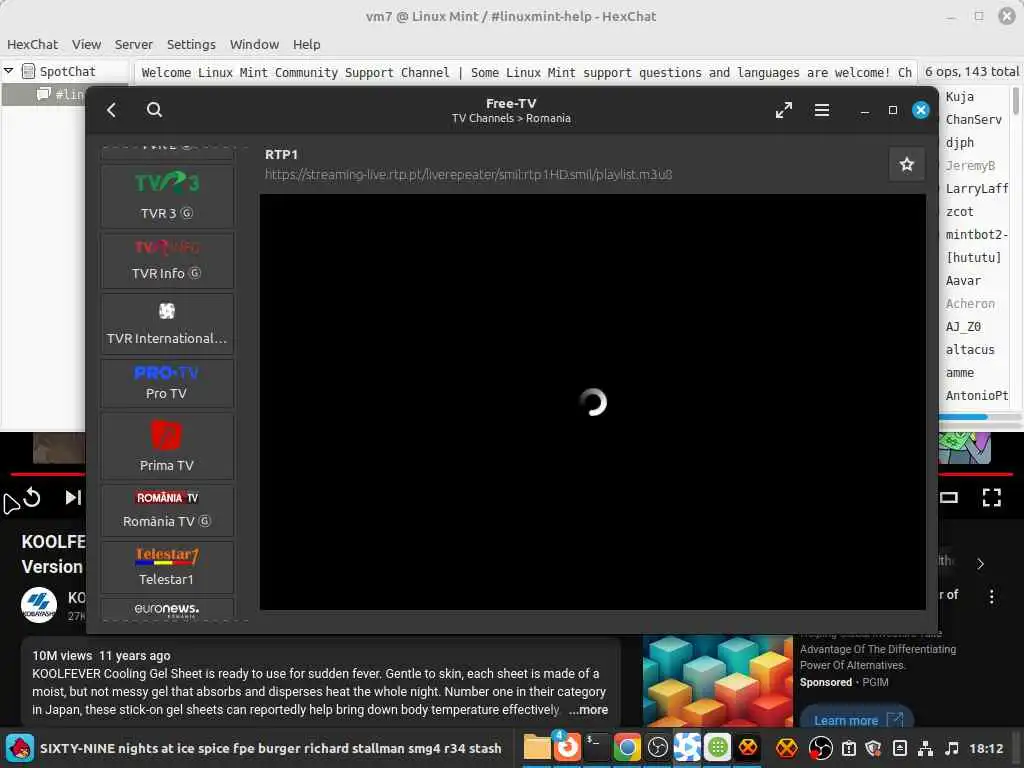The height and width of the screenshot is (768, 1024).
Task: Go back in Free-TV navigation
Action: click(111, 110)
